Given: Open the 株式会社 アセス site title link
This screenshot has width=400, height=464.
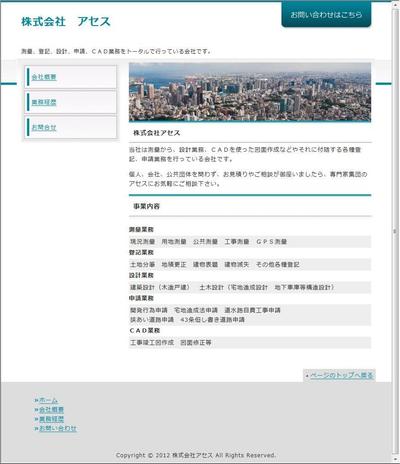Looking at the screenshot, I should pos(66,22).
